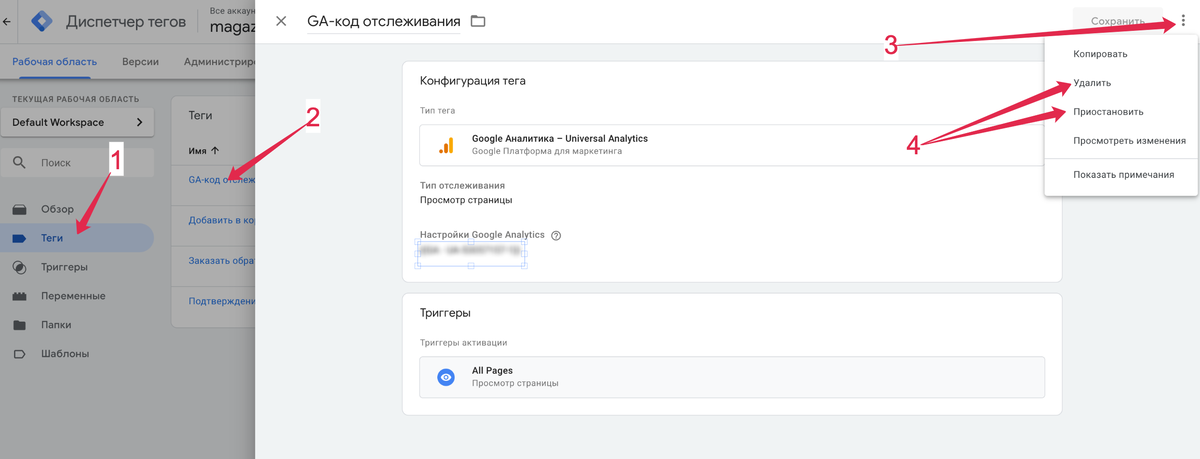This screenshot has height=459, width=1200.
Task: Open the three-dot more actions menu
Action: point(1183,21)
